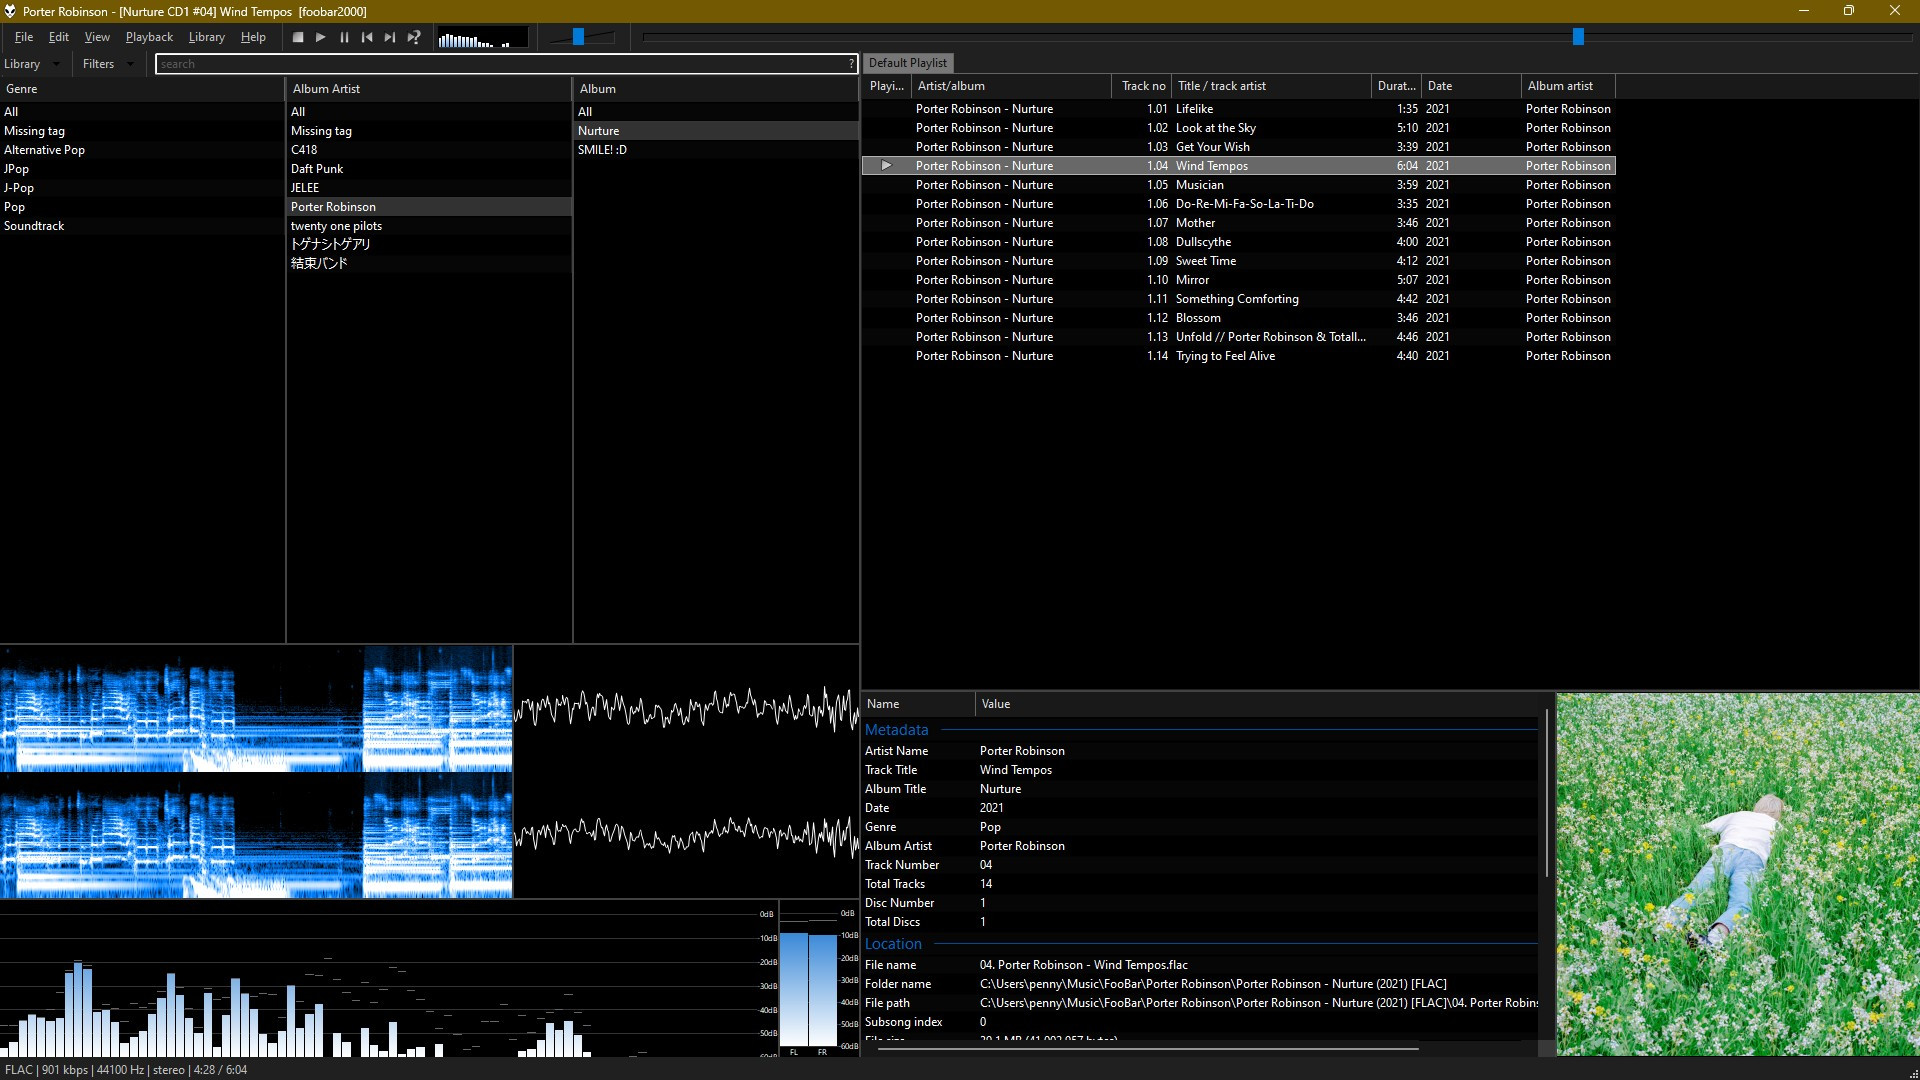Screen dimensions: 1920x1080
Task: Select the Do-Re-Mi-Fa-So-La-Ti-Do track
Action: tap(1239, 204)
